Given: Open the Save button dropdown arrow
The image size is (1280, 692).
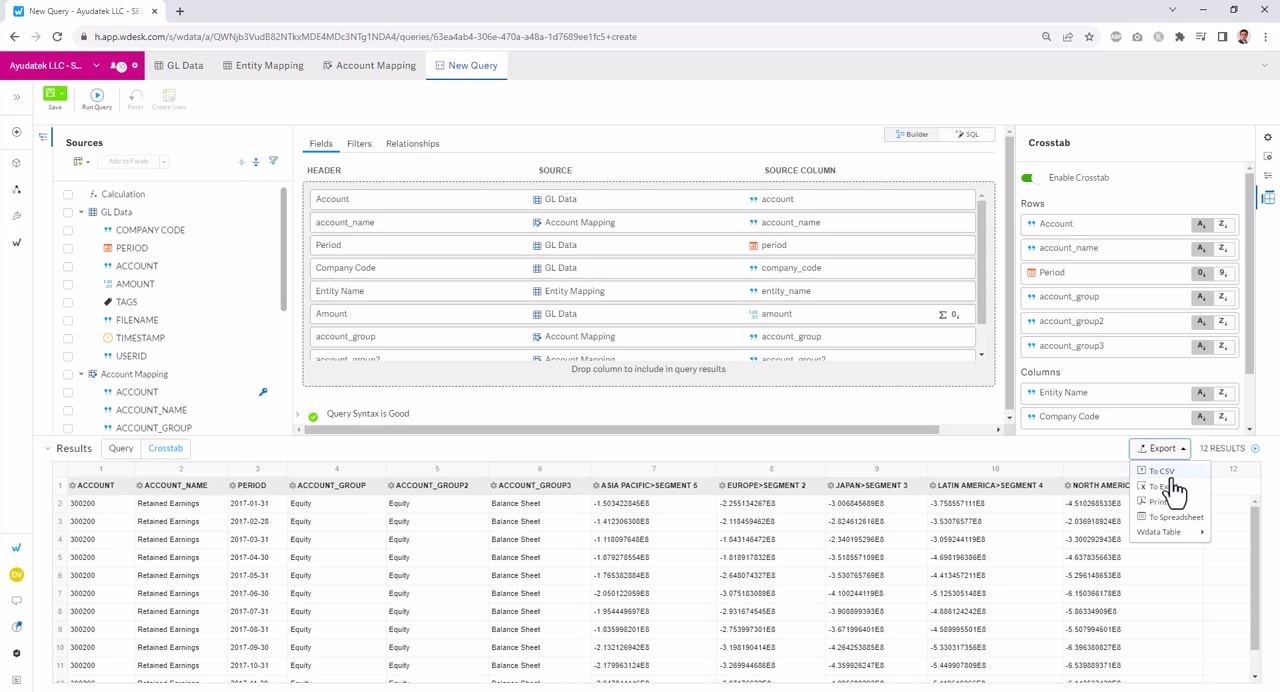Looking at the screenshot, I should [62, 94].
